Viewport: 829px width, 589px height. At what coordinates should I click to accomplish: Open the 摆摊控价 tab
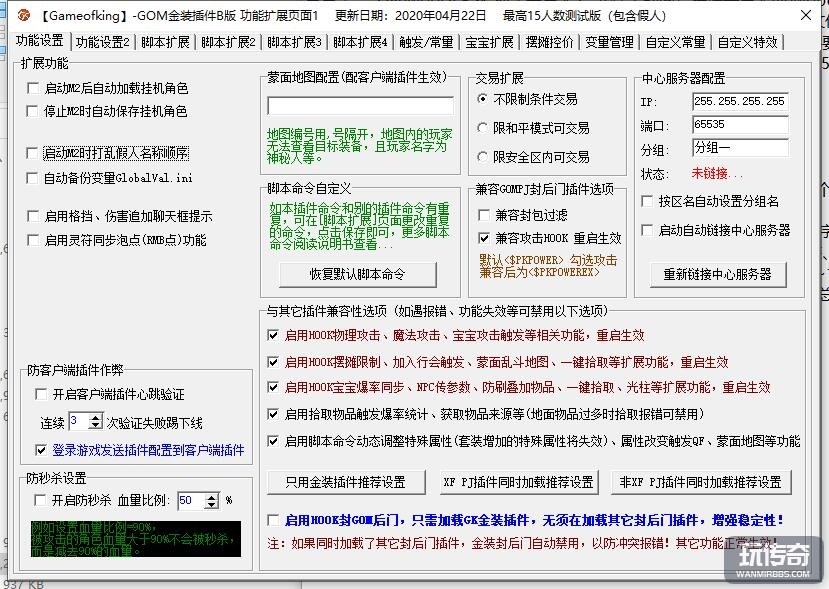click(x=549, y=42)
